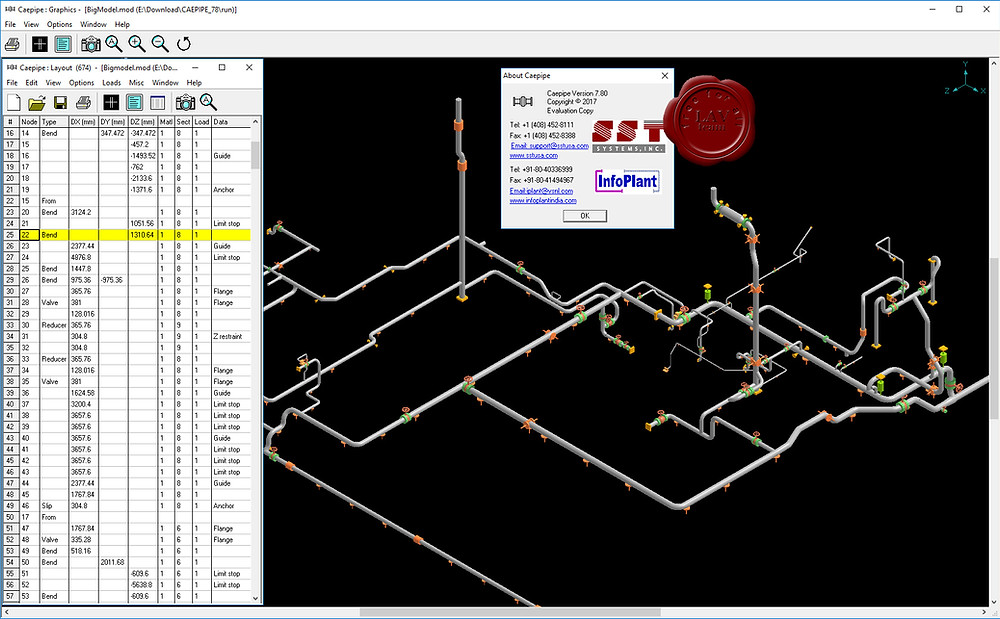Click the magnifier icon in Layout toolbar
Screen dimensions: 1000x619
(208, 101)
